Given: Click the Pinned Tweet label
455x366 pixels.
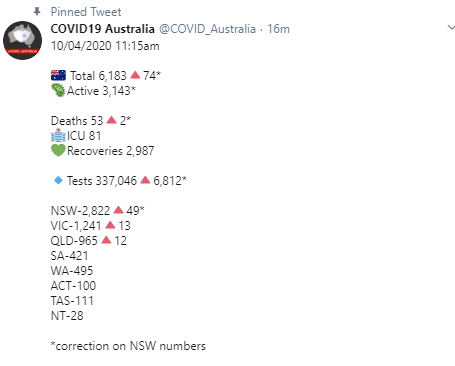Looking at the screenshot, I should (86, 12).
